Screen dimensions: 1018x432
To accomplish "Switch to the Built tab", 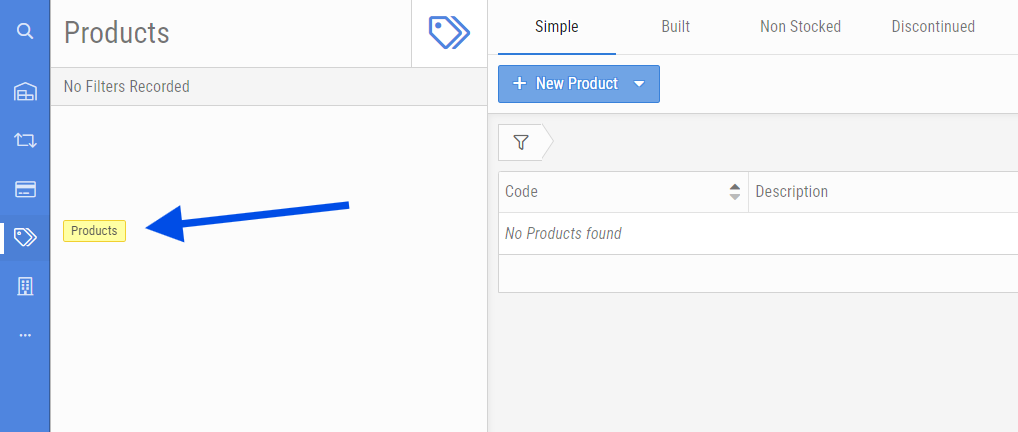I will click(676, 27).
